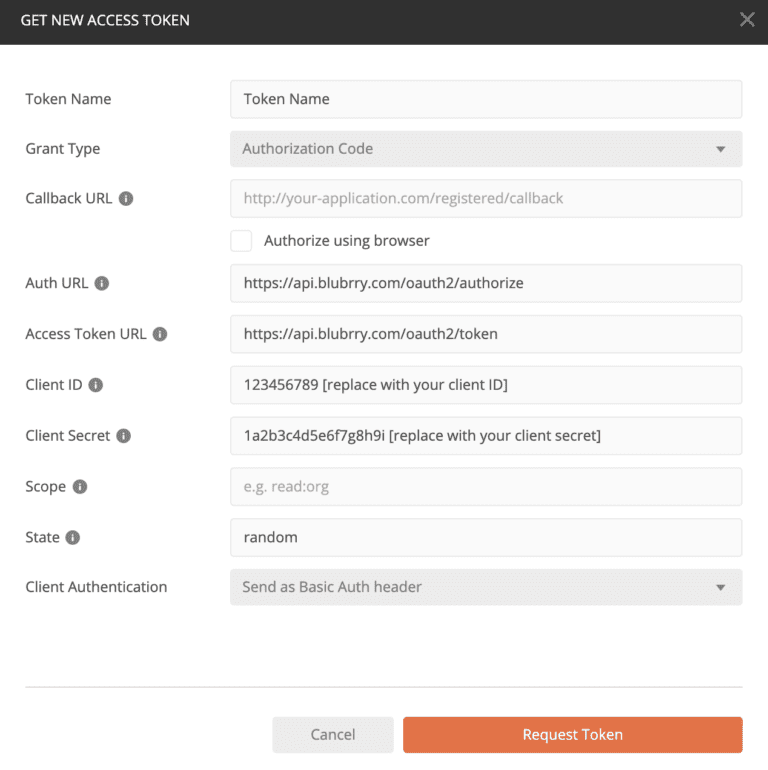Click the Client Secret info icon
This screenshot has height=770, width=768.
[124, 436]
